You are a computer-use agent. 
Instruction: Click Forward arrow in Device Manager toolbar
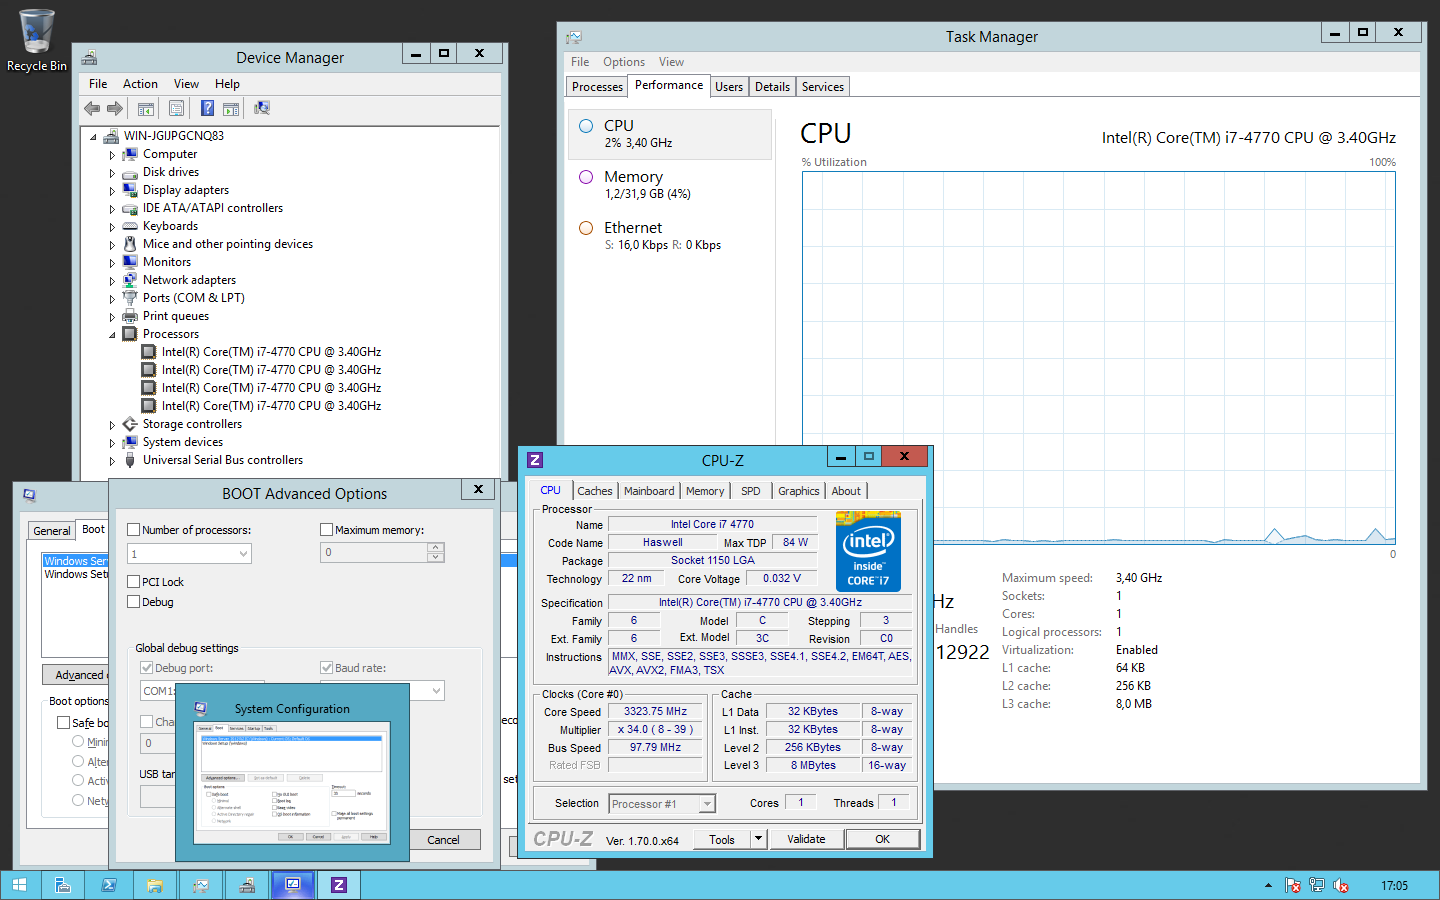click(x=115, y=108)
